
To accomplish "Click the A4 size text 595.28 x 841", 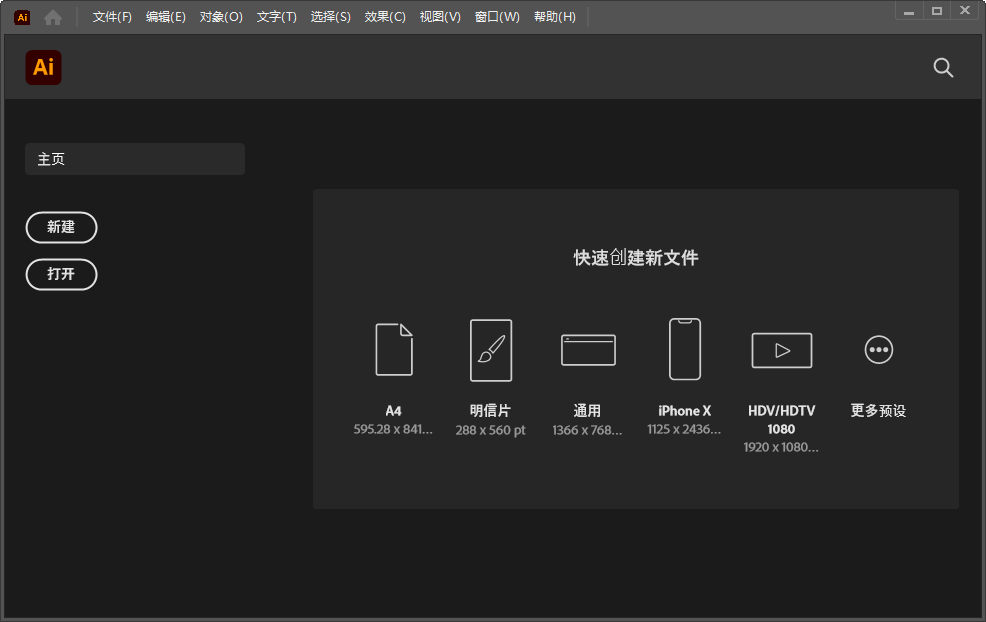I will click(x=393, y=428).
